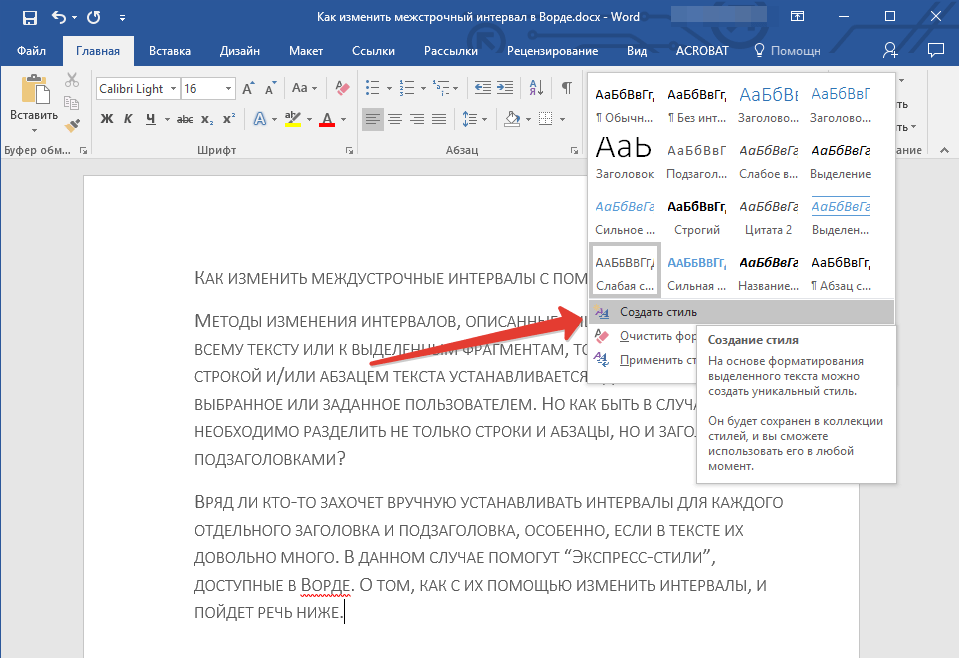
Task: Choose the Создать стиль menu item
Action: click(657, 312)
